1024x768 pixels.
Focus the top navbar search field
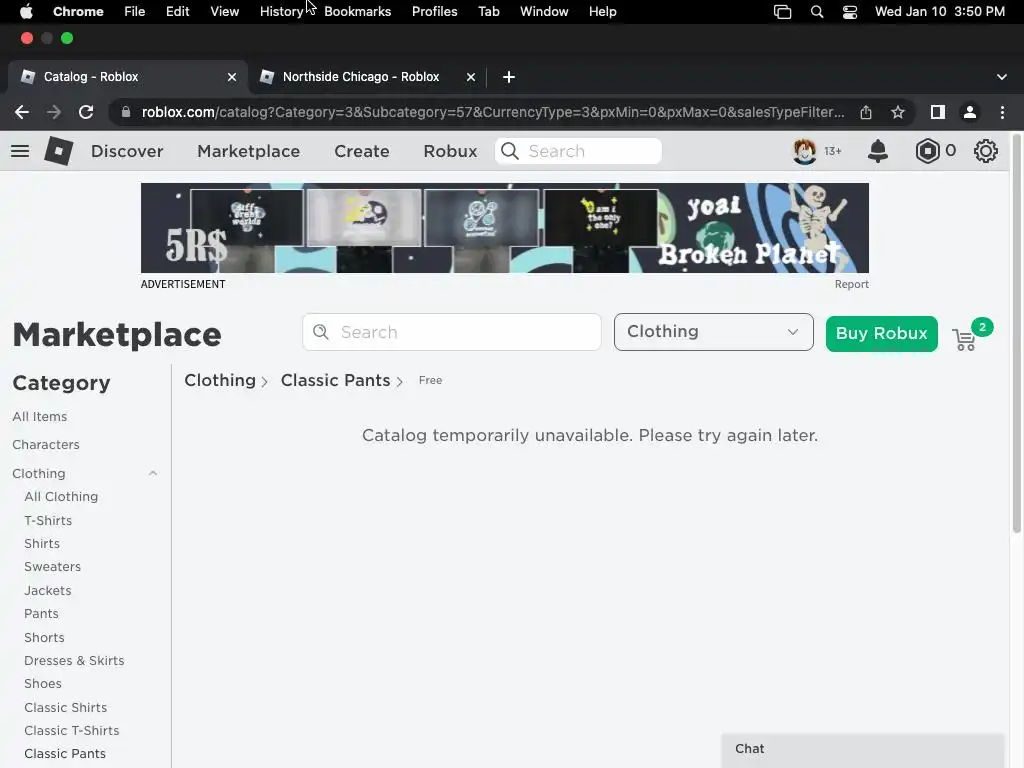578,151
